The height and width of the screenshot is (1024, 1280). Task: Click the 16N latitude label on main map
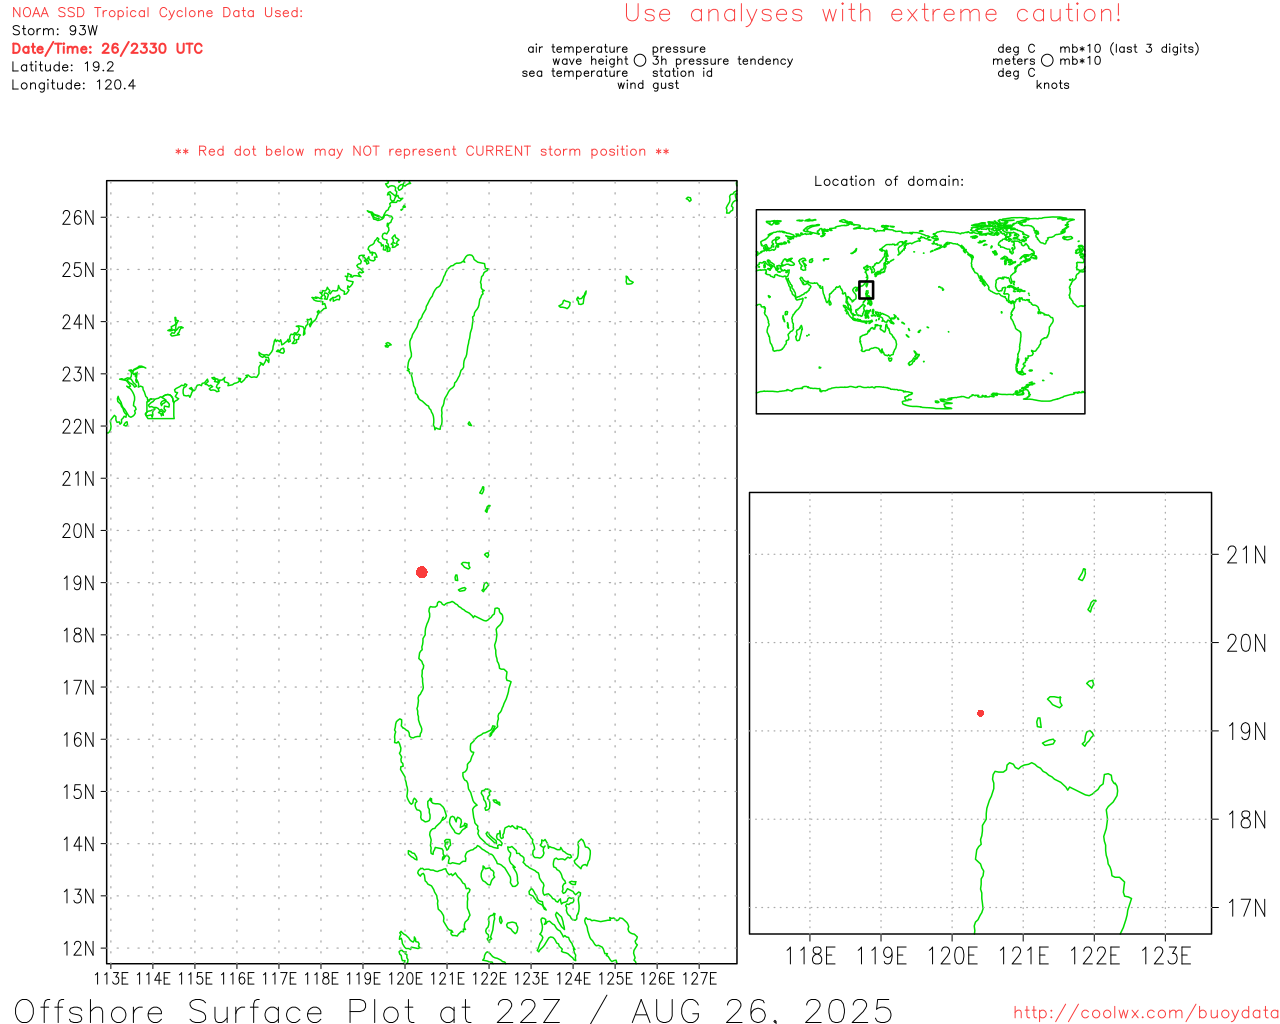(x=78, y=740)
